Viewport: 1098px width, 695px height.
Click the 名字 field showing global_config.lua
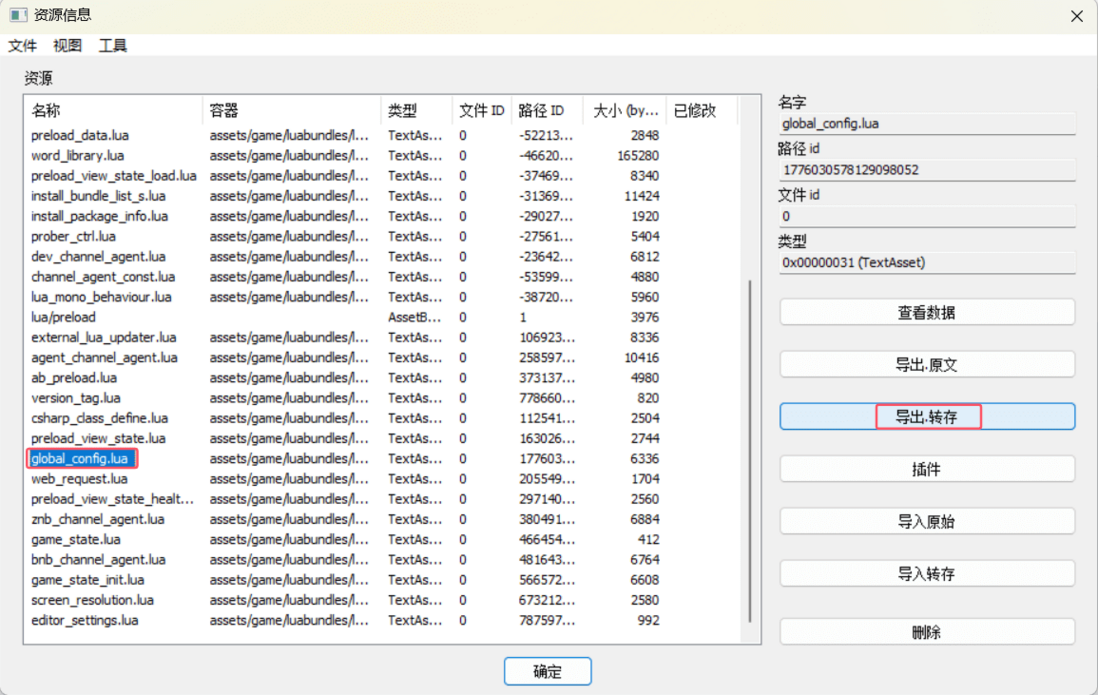tap(926, 124)
